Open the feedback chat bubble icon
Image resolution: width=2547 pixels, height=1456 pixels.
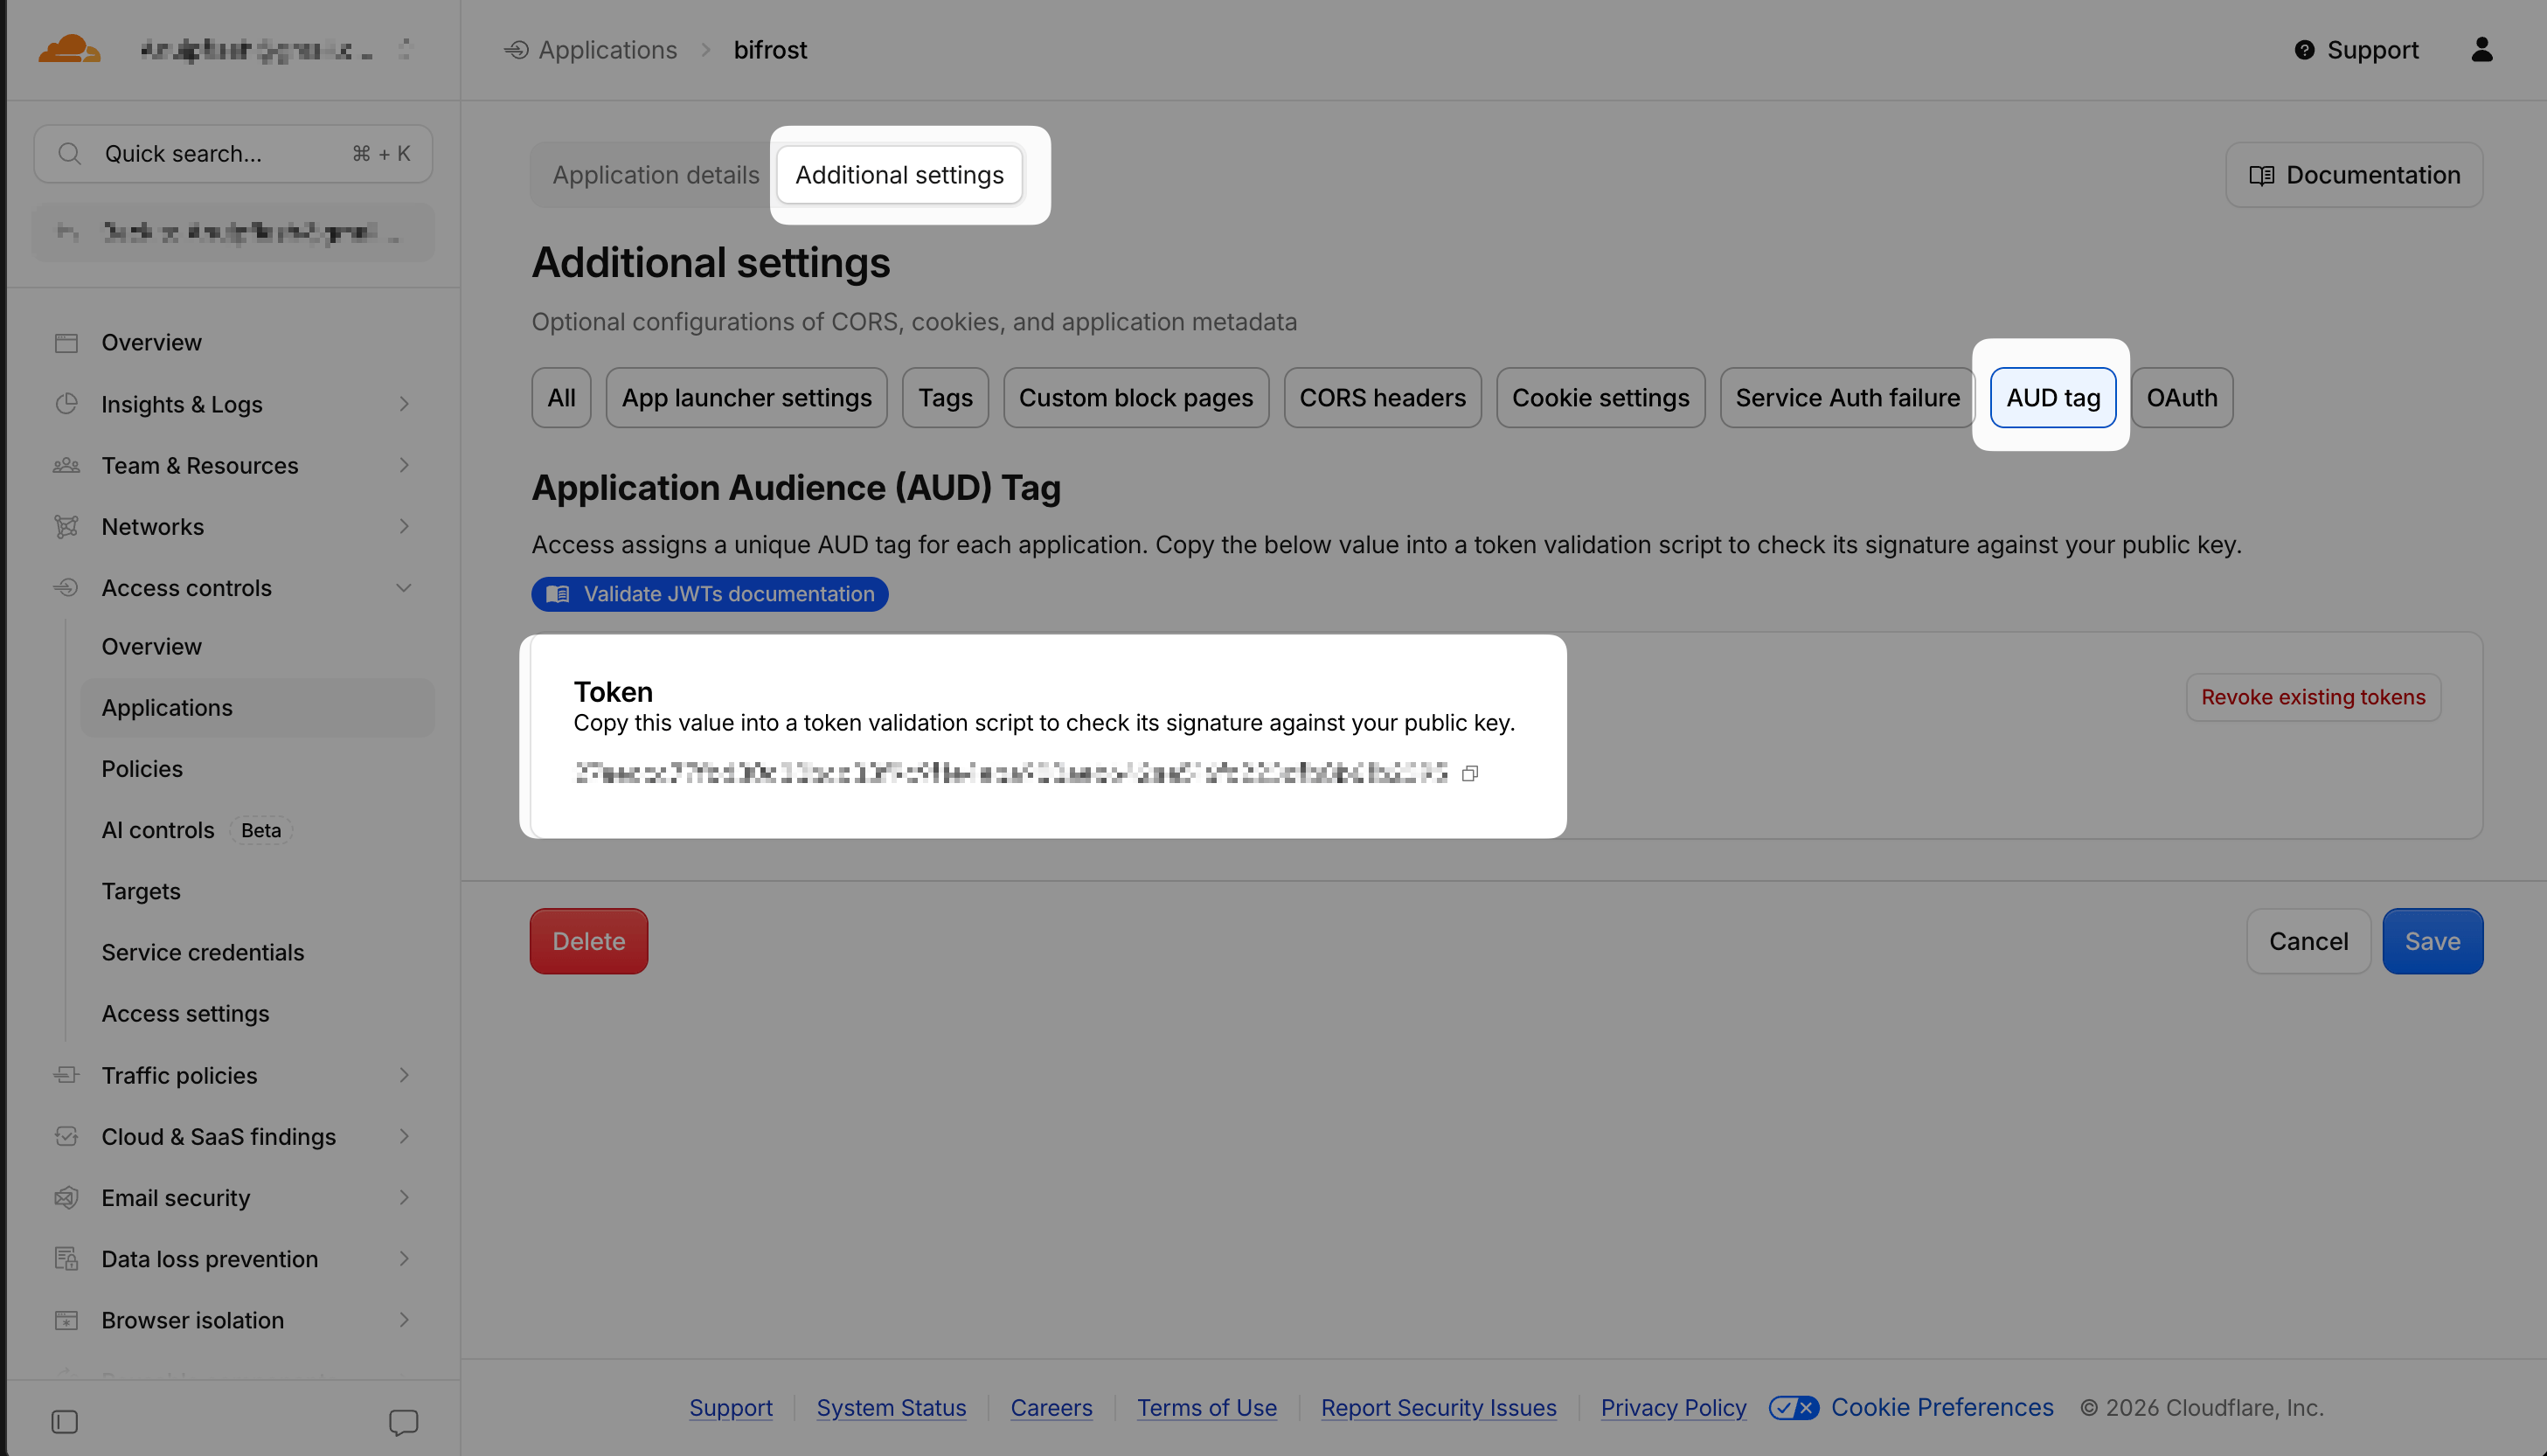[404, 1422]
